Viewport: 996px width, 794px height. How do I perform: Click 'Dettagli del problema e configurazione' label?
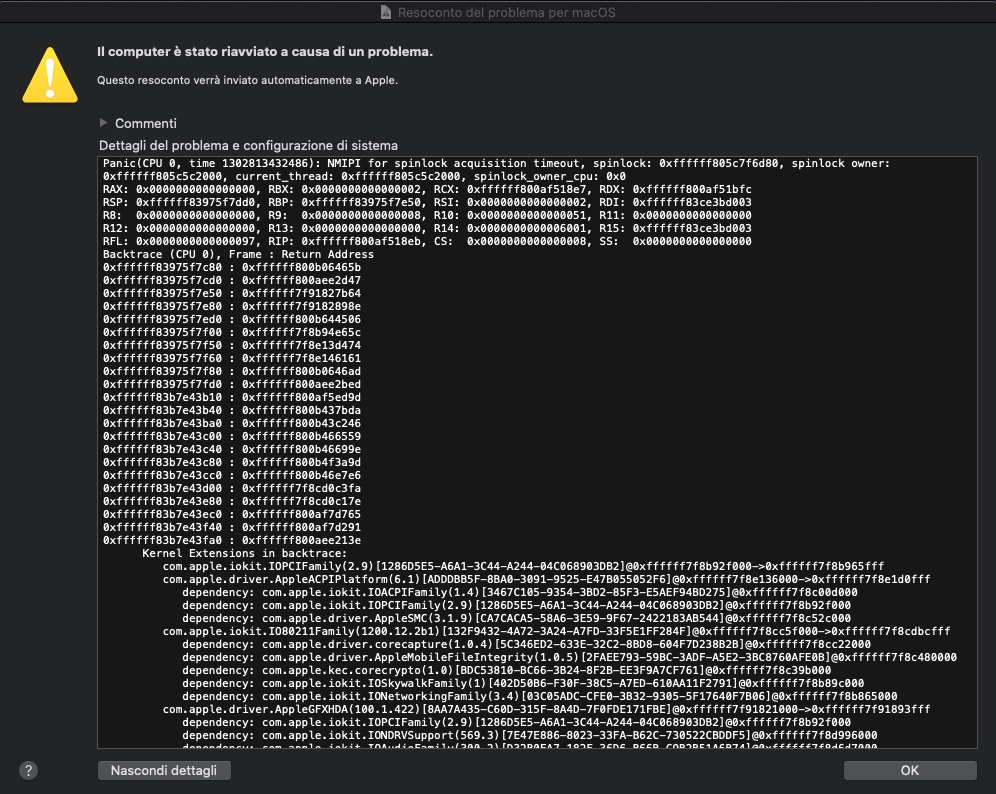pyautogui.click(x=248, y=145)
